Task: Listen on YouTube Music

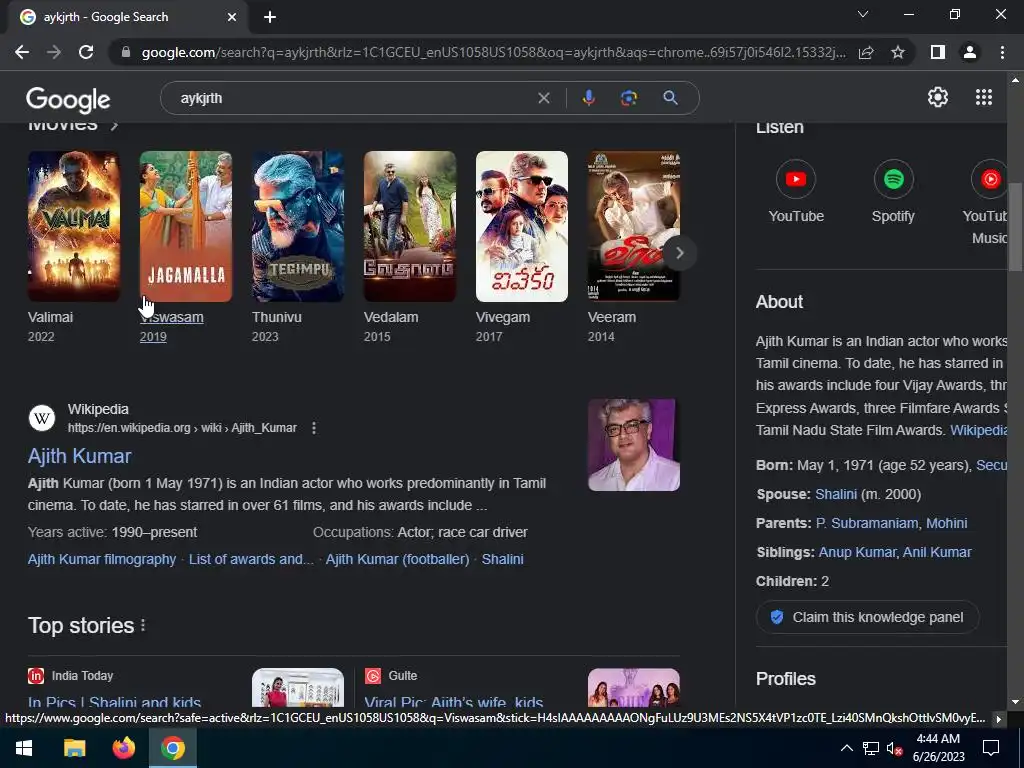Action: point(987,202)
